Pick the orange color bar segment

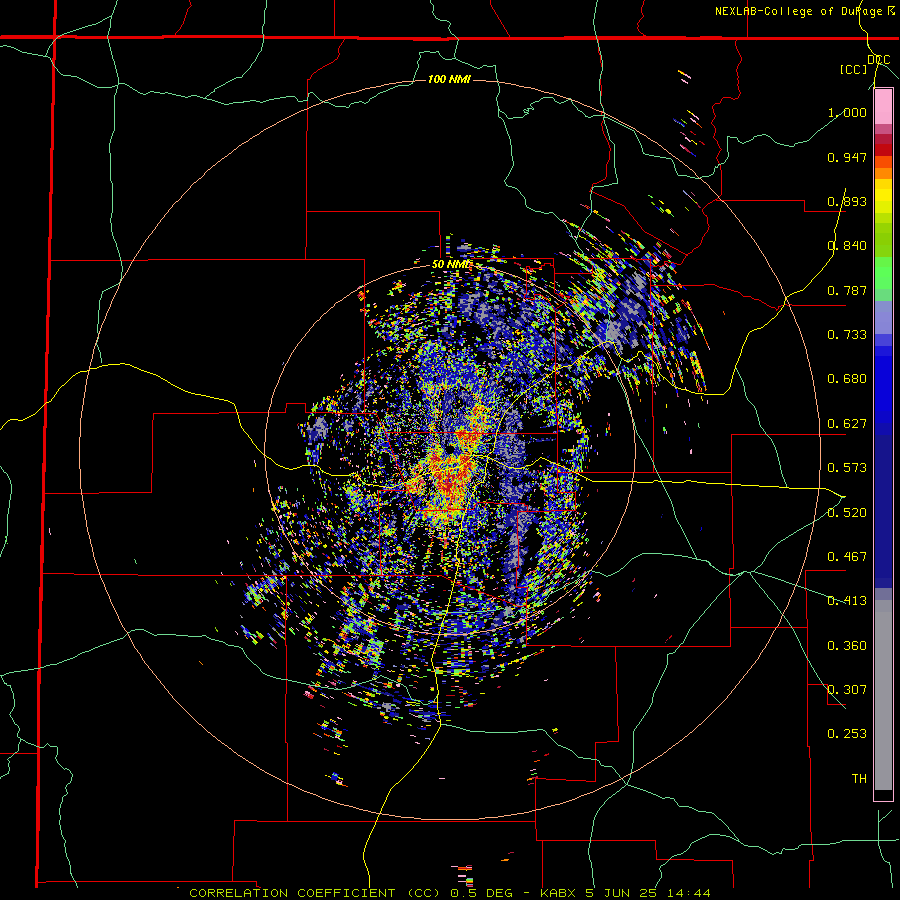[x=883, y=173]
